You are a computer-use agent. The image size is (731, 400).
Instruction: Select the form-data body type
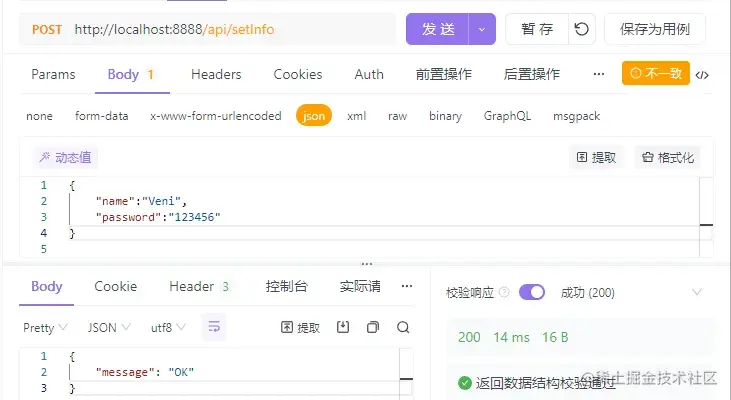pyautogui.click(x=102, y=116)
